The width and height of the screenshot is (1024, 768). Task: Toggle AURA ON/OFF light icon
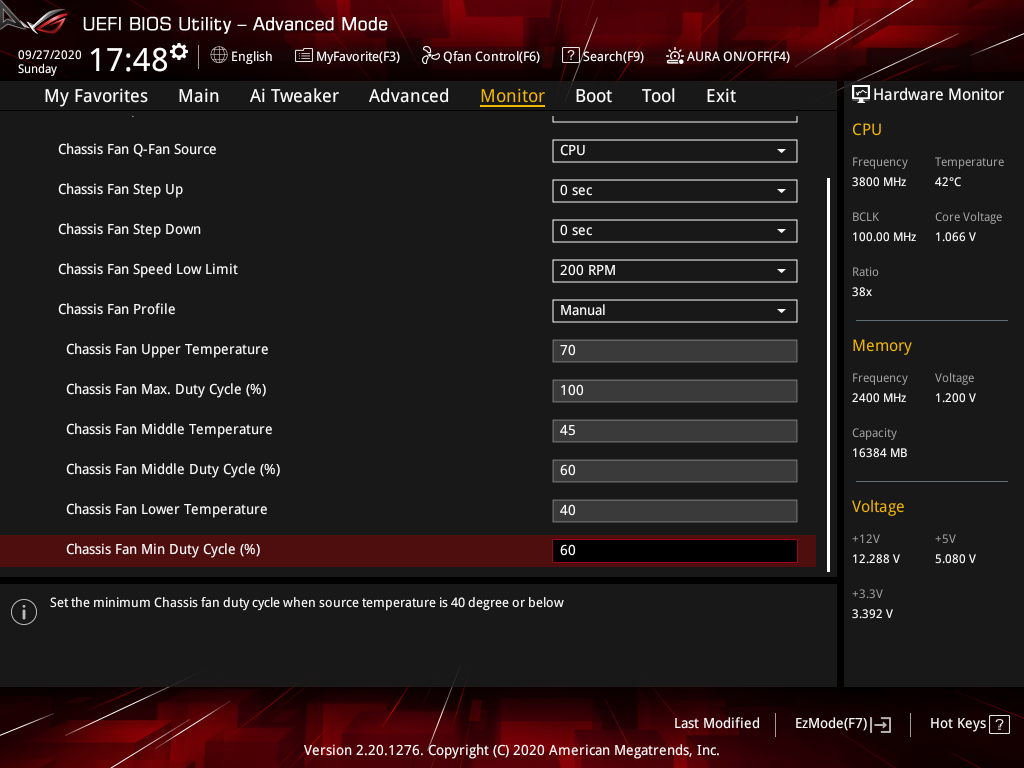pyautogui.click(x=675, y=56)
